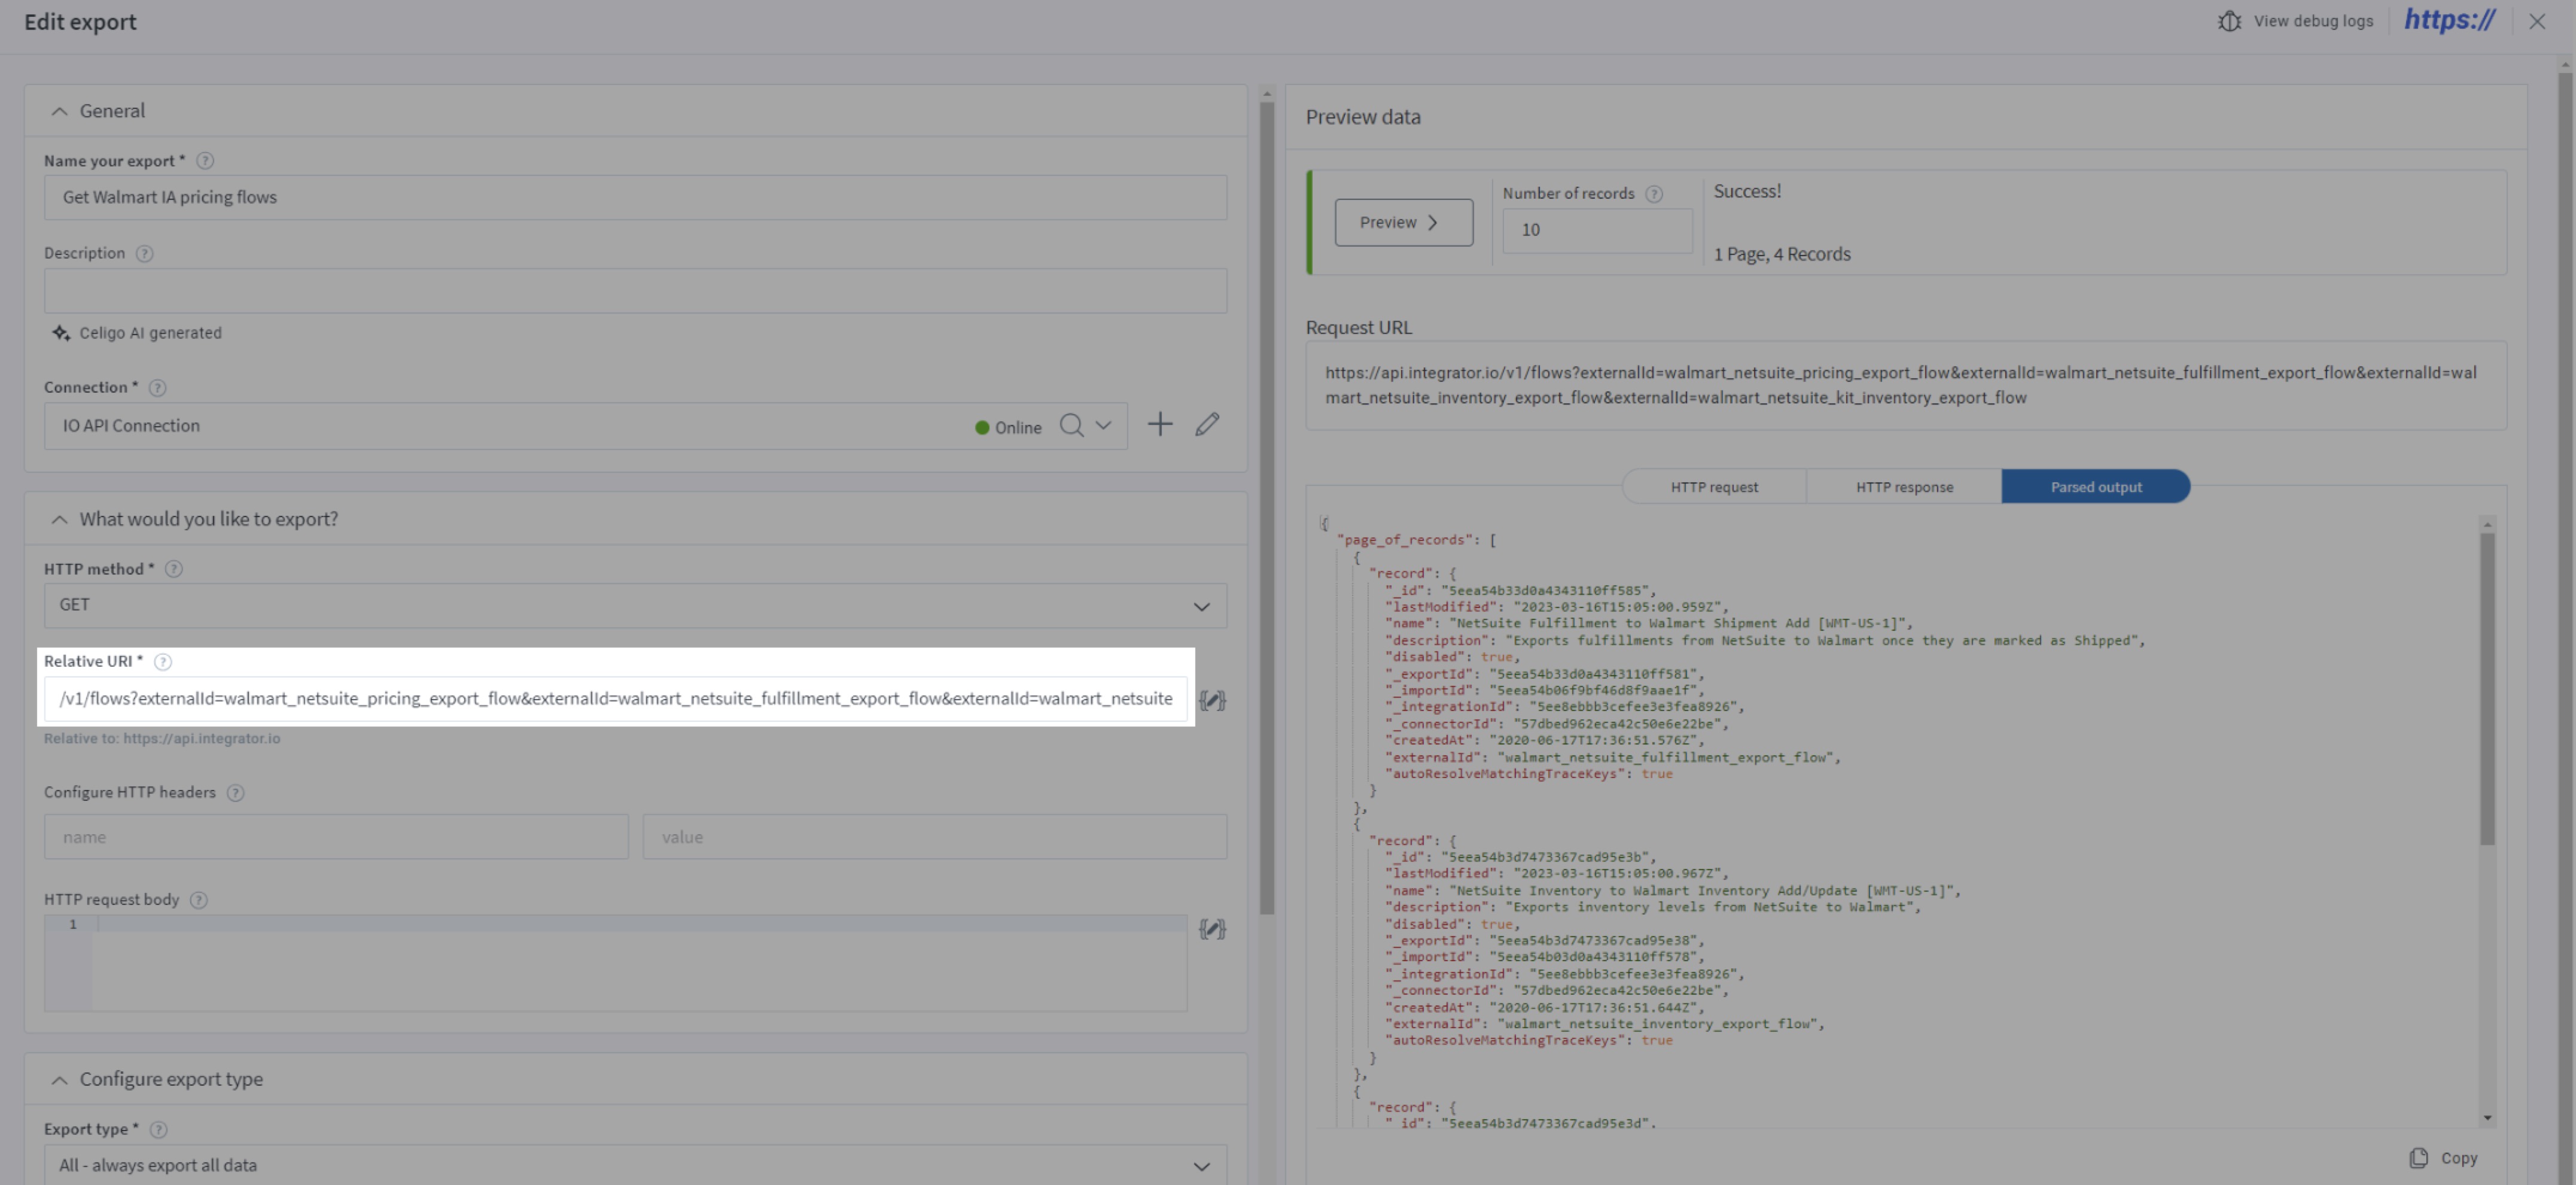Click help icon beside Export type
Image resolution: width=2576 pixels, height=1185 pixels.
[158, 1130]
